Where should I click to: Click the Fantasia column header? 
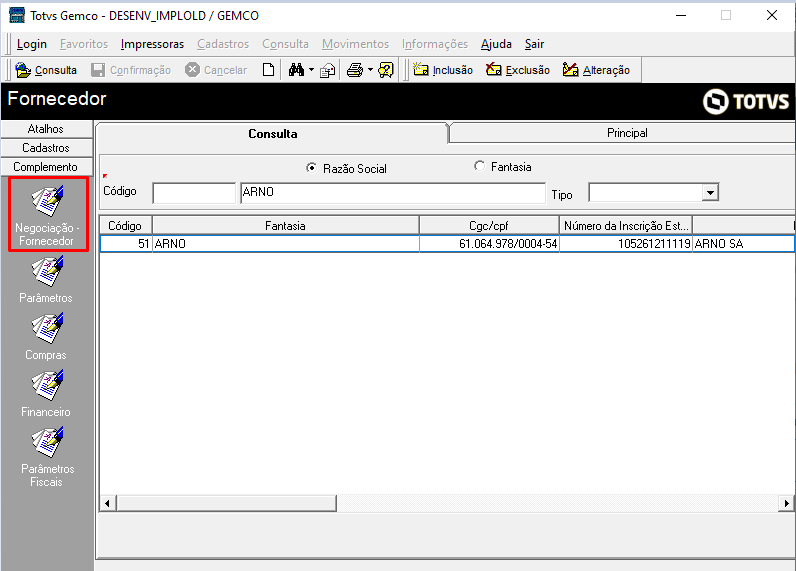tap(285, 225)
